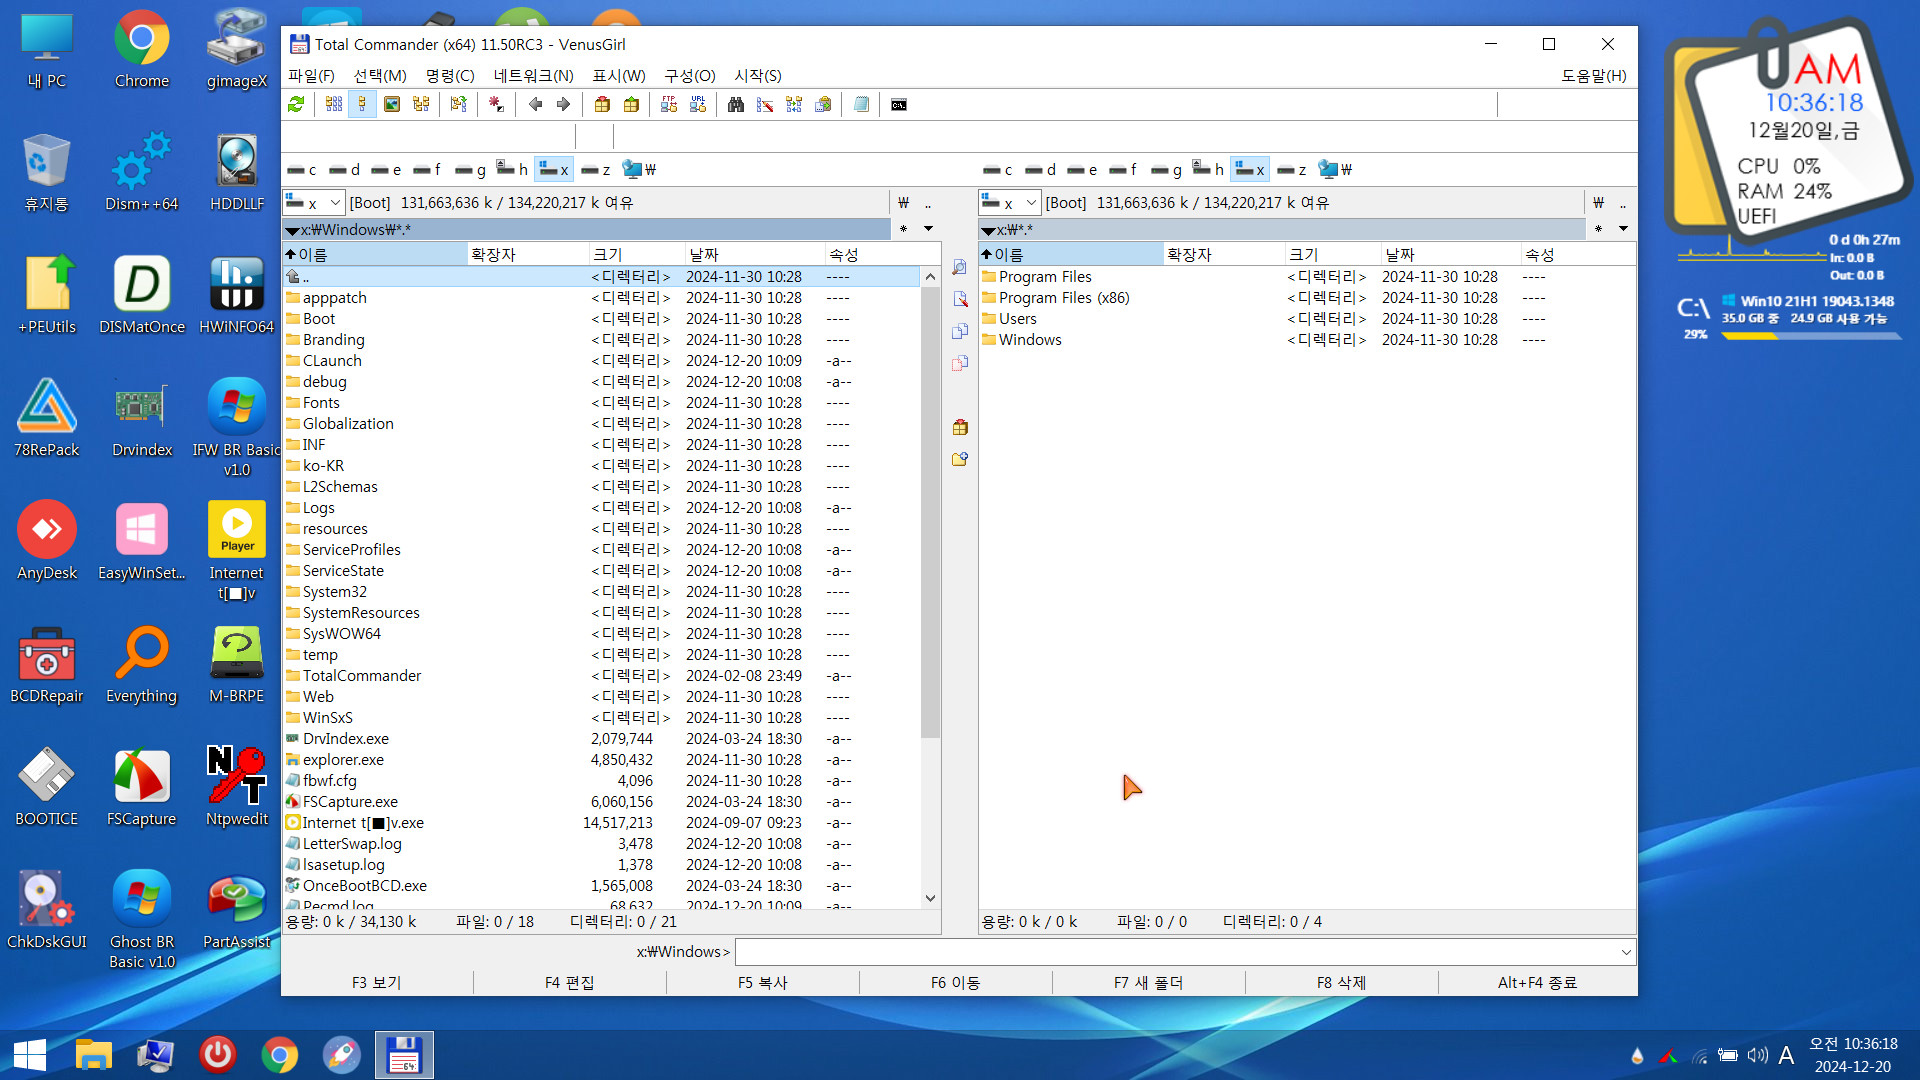1920x1080 pixels.
Task: Open the 선택(M) menu
Action: coord(379,75)
